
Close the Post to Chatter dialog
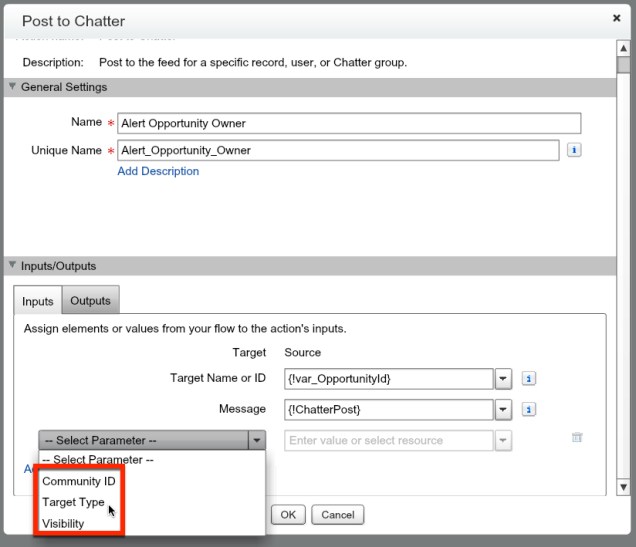pyautogui.click(x=617, y=18)
